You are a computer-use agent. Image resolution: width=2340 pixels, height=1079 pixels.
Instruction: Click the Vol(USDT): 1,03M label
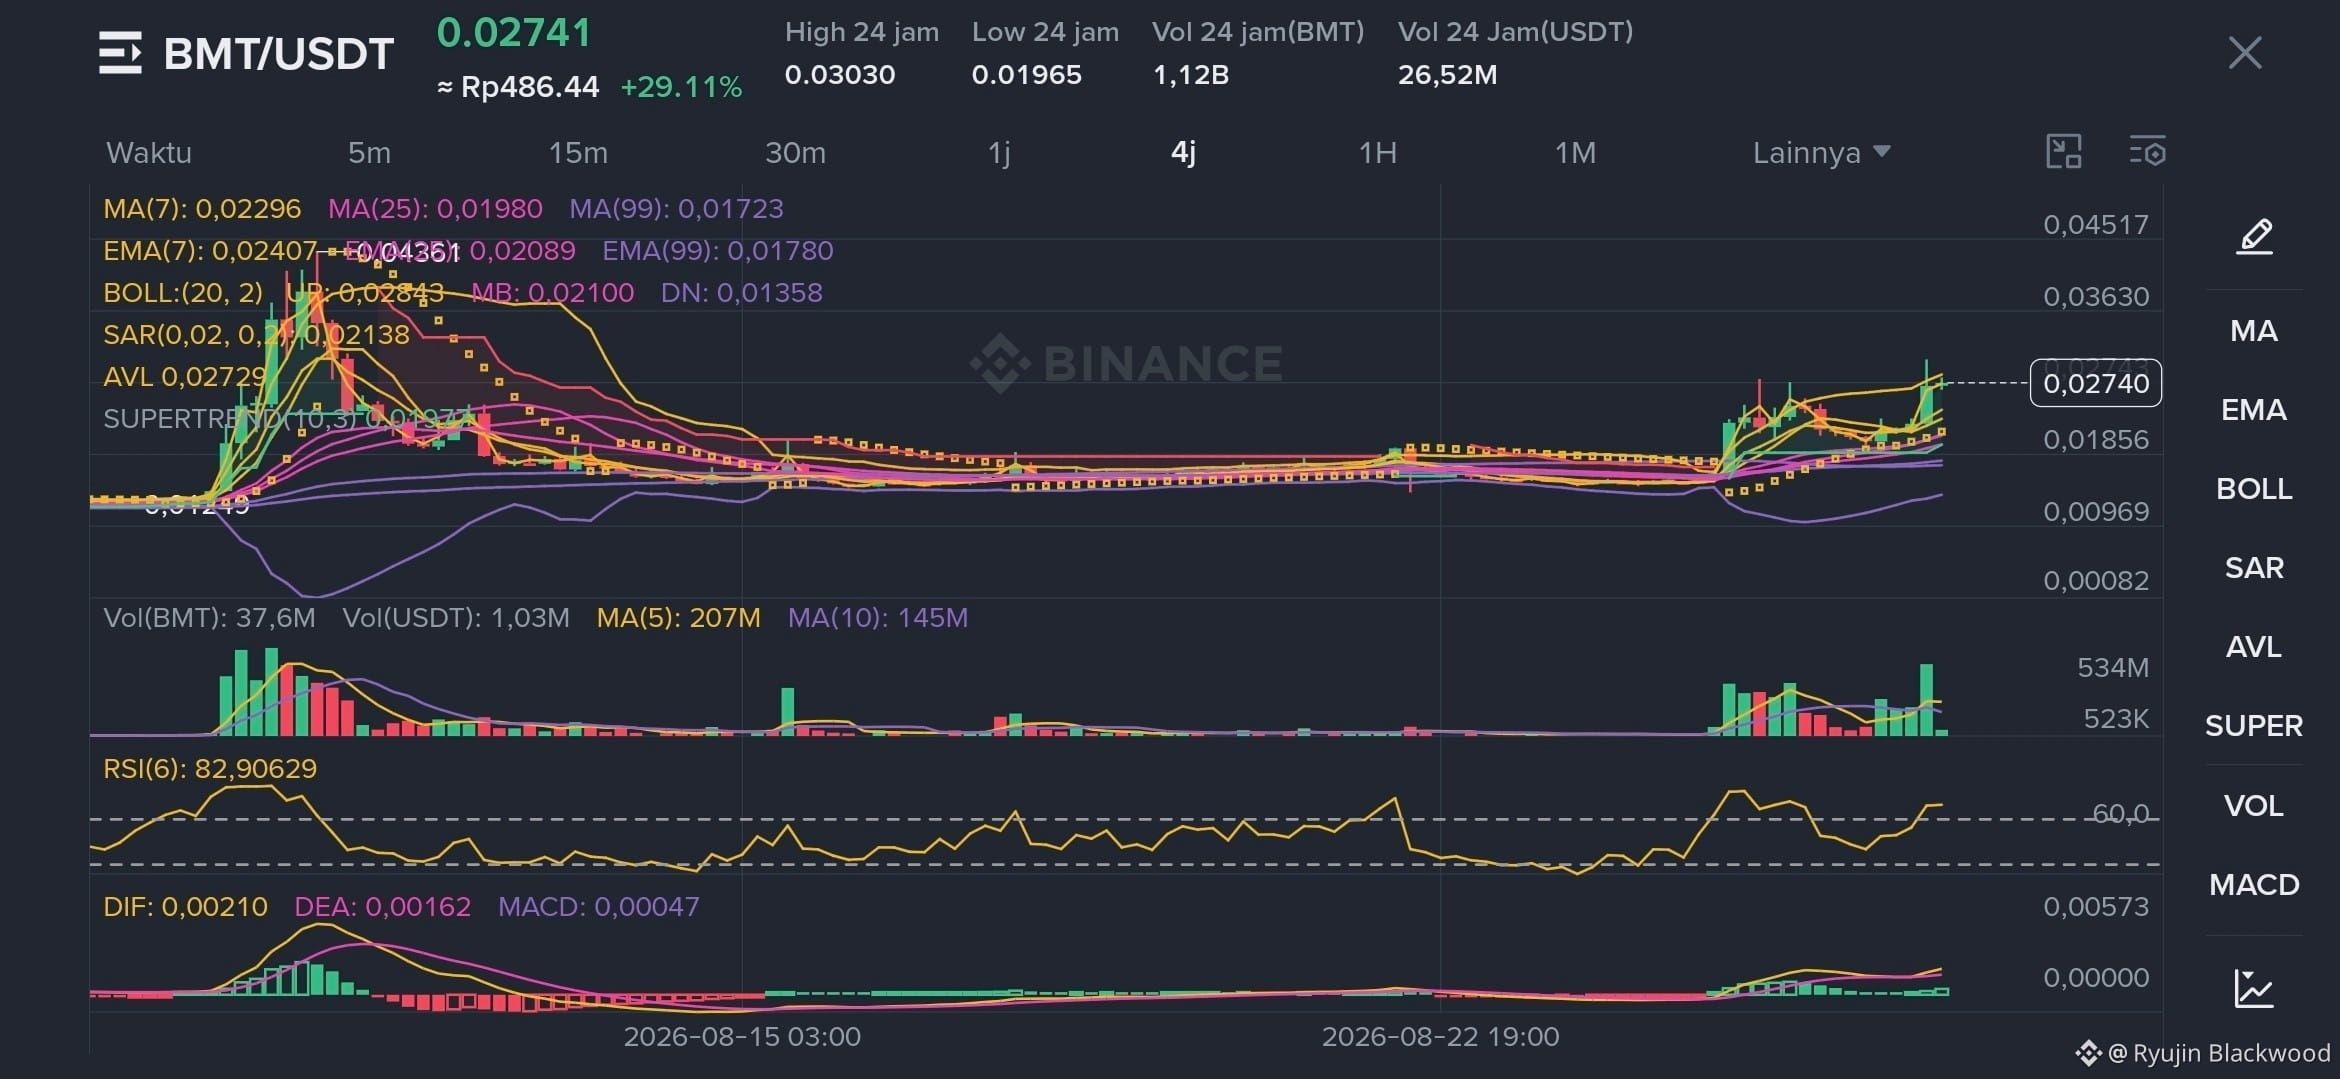click(456, 618)
